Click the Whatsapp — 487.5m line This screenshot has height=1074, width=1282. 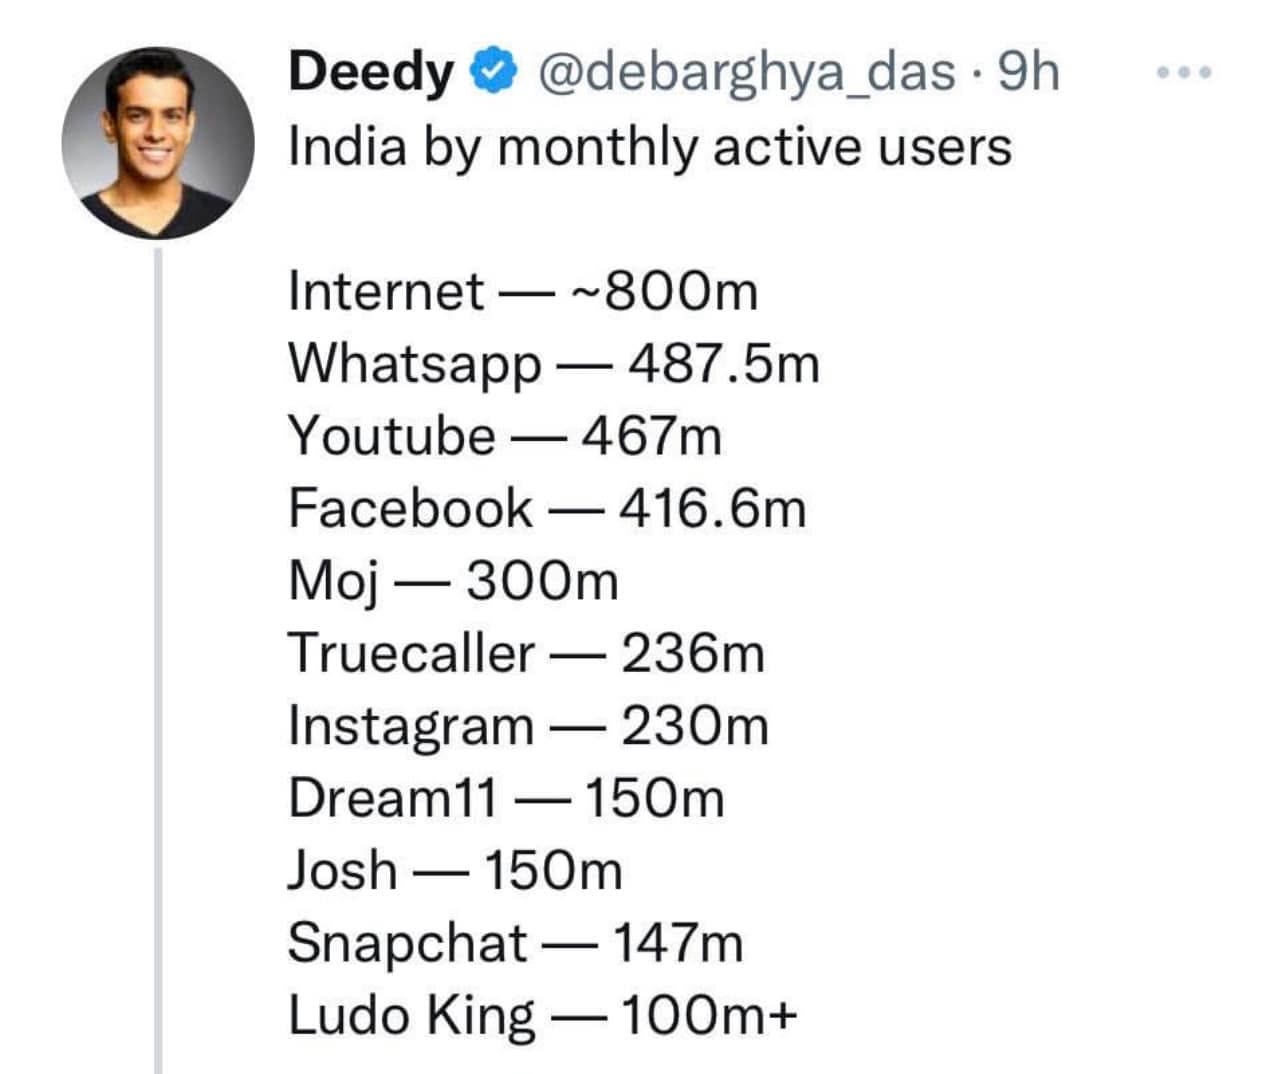coord(554,365)
